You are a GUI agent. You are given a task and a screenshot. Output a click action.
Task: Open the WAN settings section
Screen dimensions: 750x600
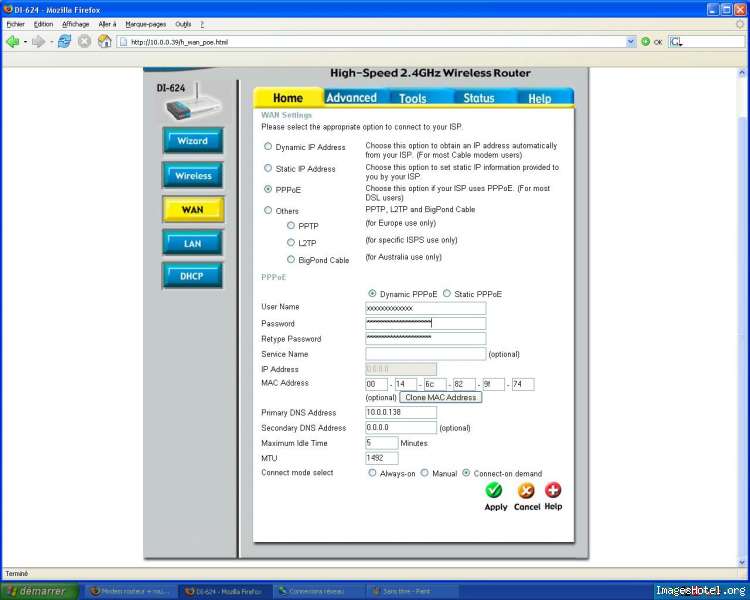coord(193,210)
